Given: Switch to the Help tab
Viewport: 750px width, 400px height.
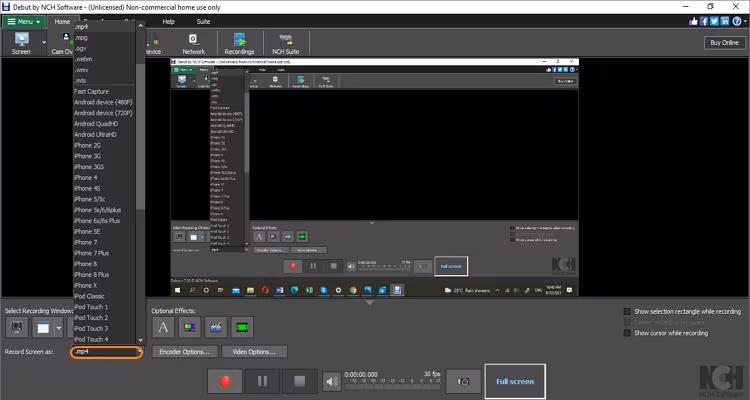Looking at the screenshot, I should coord(168,22).
